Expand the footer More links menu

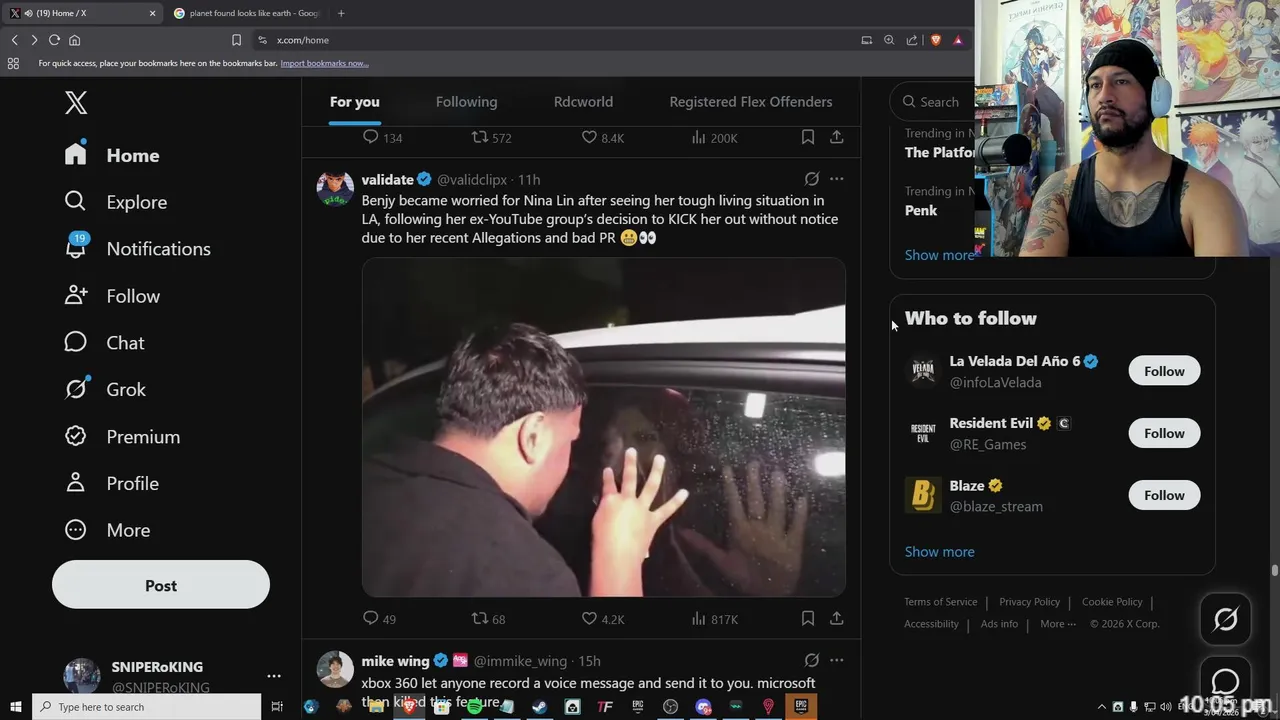pyautogui.click(x=1057, y=624)
